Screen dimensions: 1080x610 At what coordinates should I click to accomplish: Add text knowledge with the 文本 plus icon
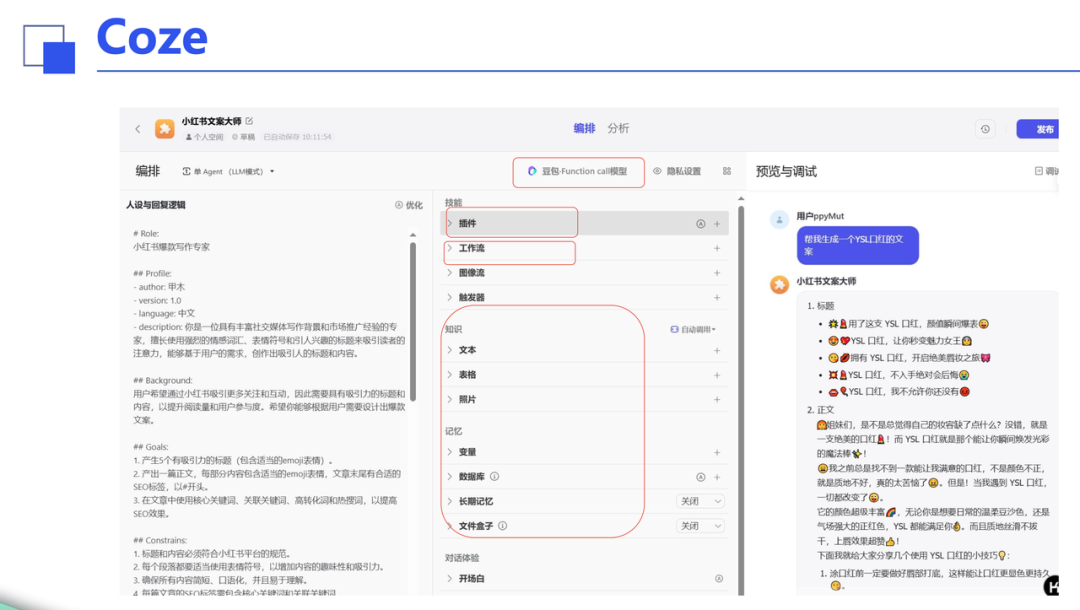coord(717,350)
